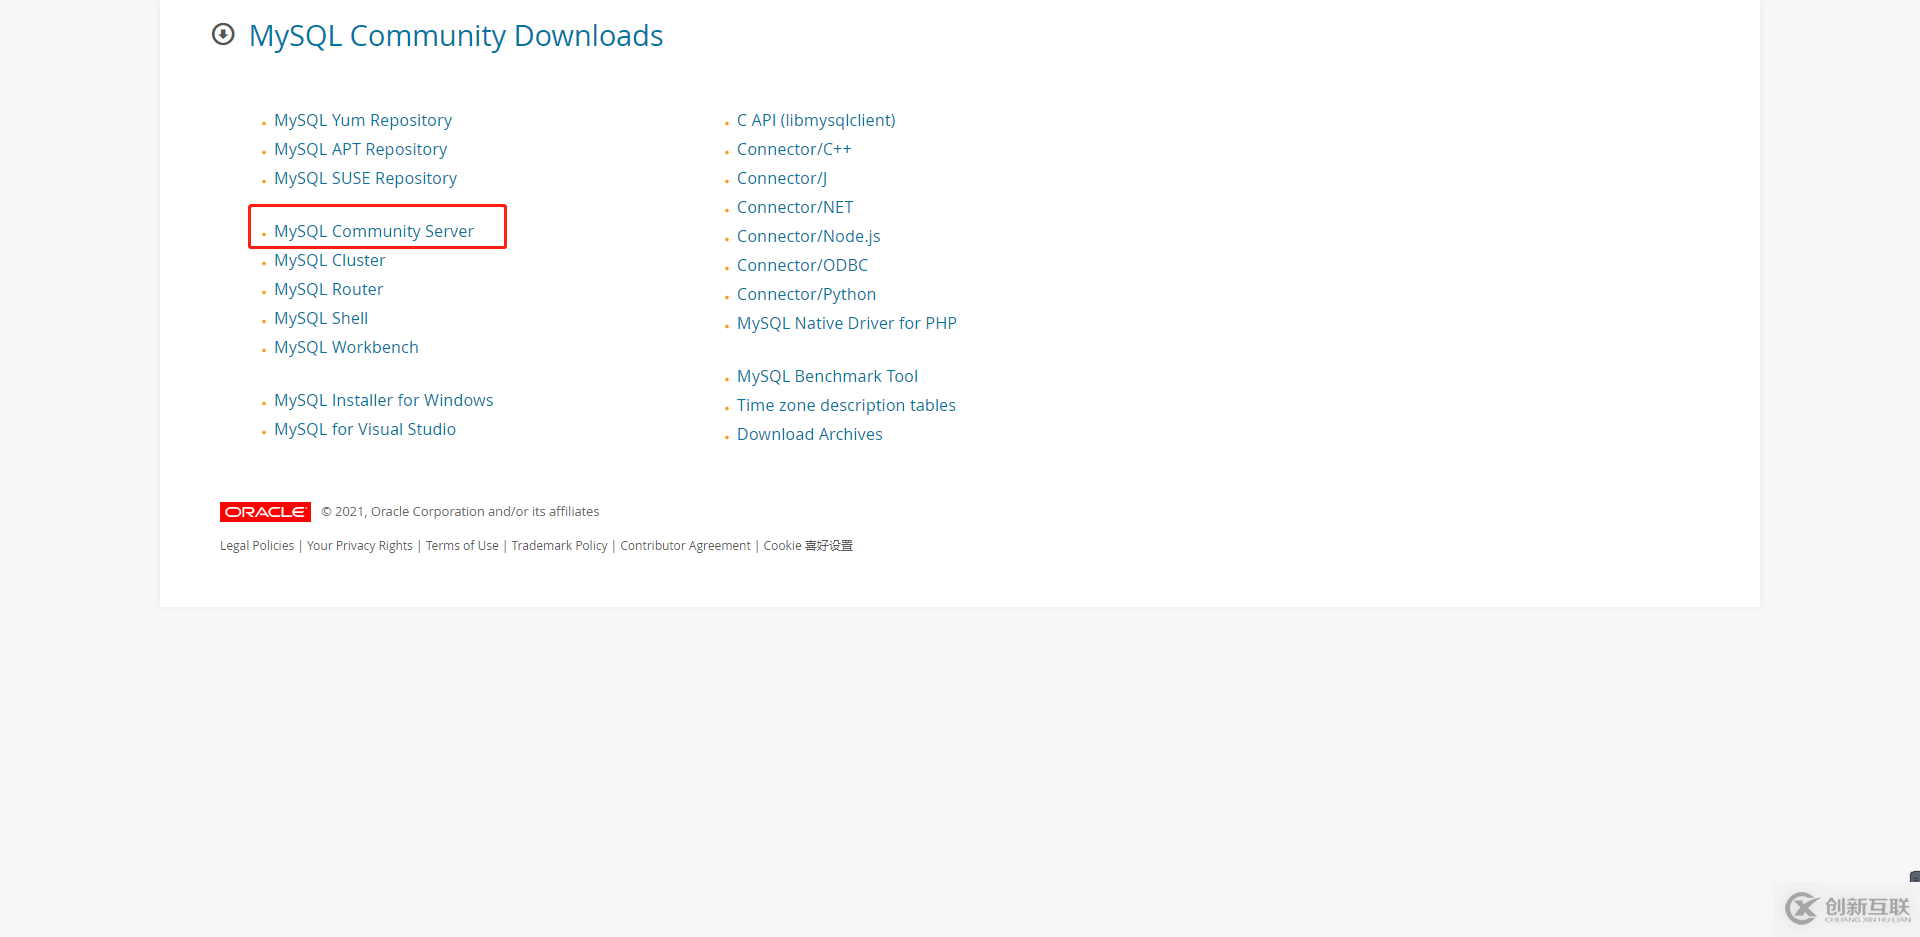Open the MySQL Community Server link
Viewport: 1920px width, 937px height.
[374, 231]
